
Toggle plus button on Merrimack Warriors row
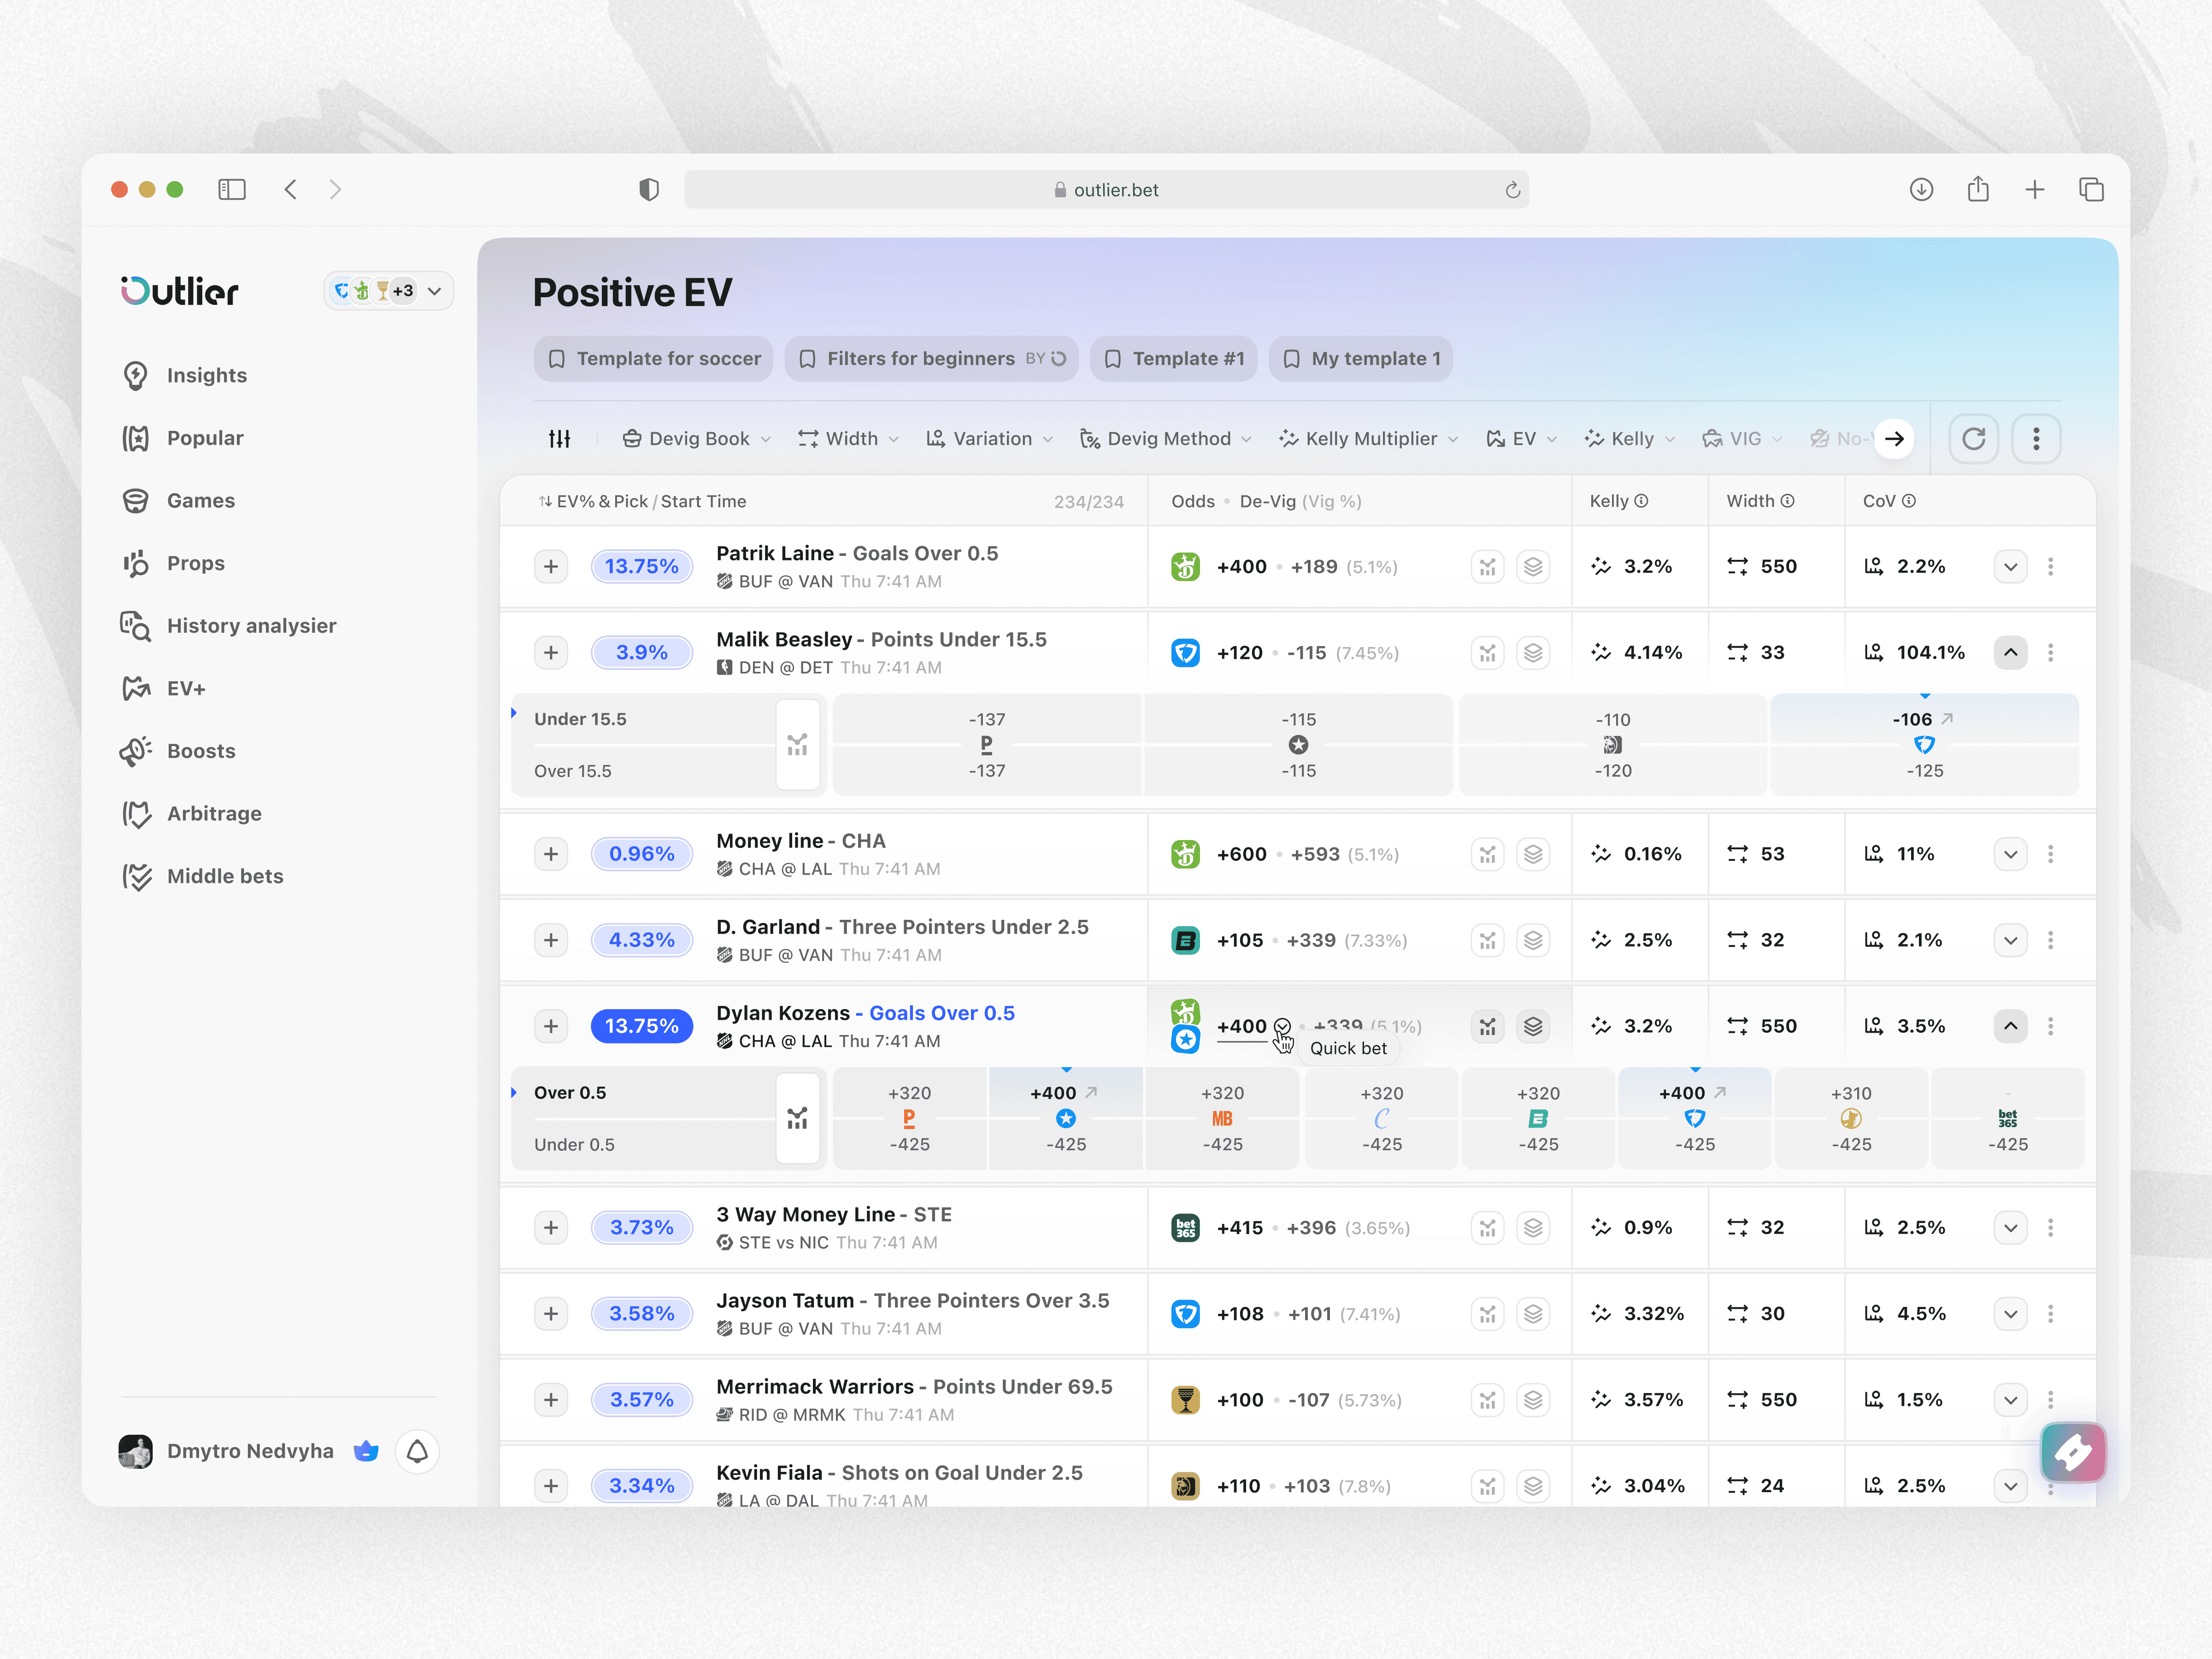[x=551, y=1399]
